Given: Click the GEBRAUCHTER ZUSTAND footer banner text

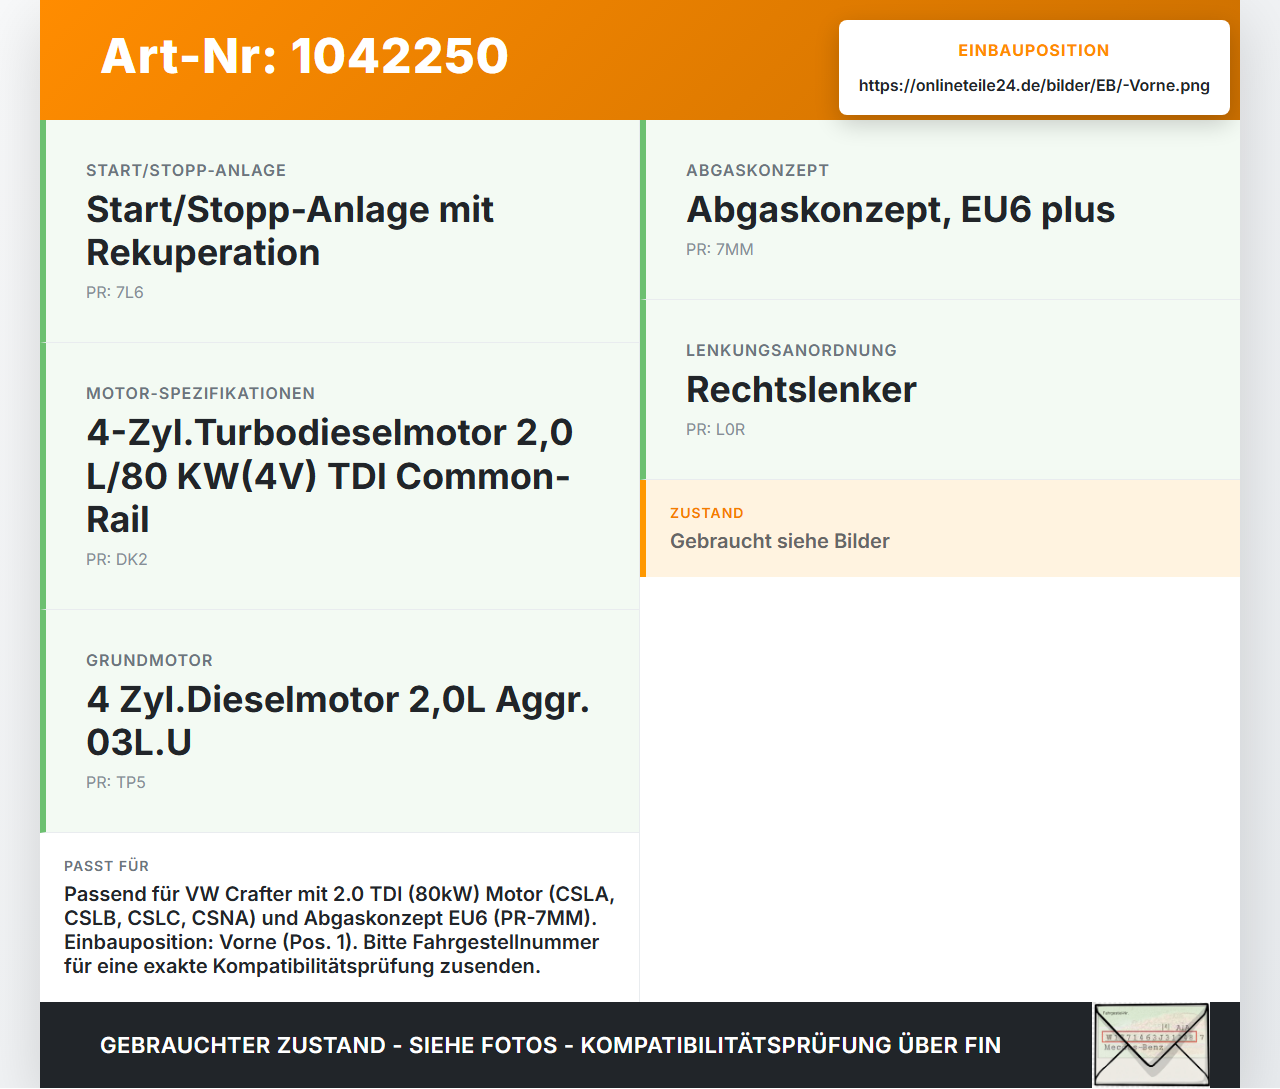Looking at the screenshot, I should click(x=550, y=1045).
